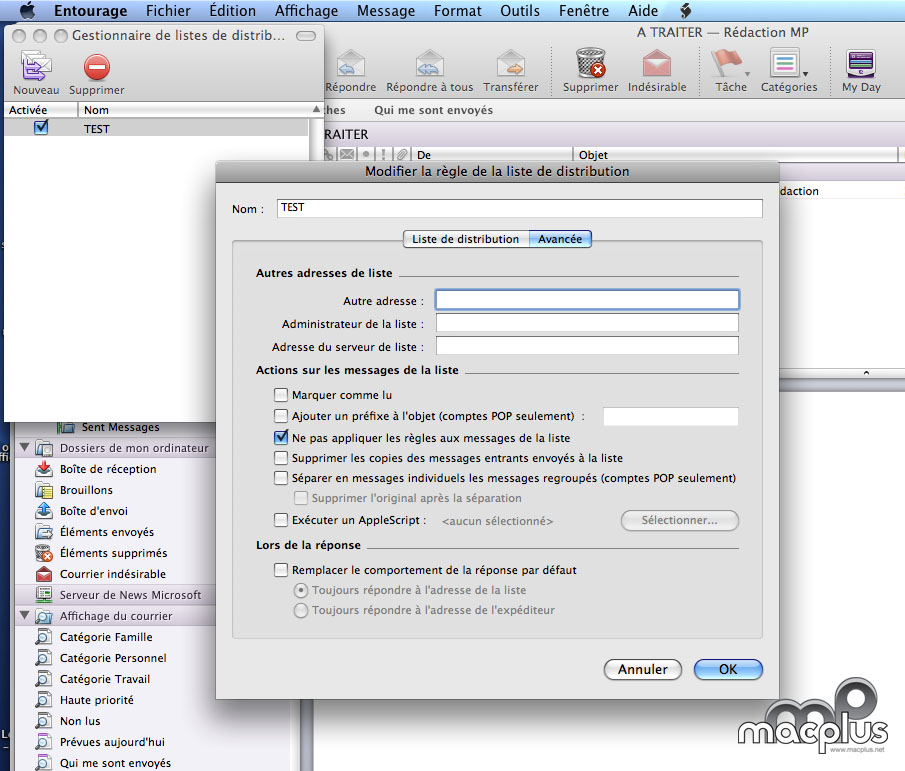Select Brouillons folder
This screenshot has width=905, height=771.
click(x=87, y=490)
